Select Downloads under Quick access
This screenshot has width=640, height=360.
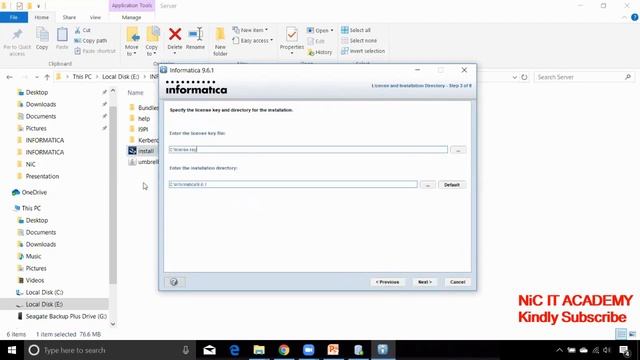pos(40,104)
